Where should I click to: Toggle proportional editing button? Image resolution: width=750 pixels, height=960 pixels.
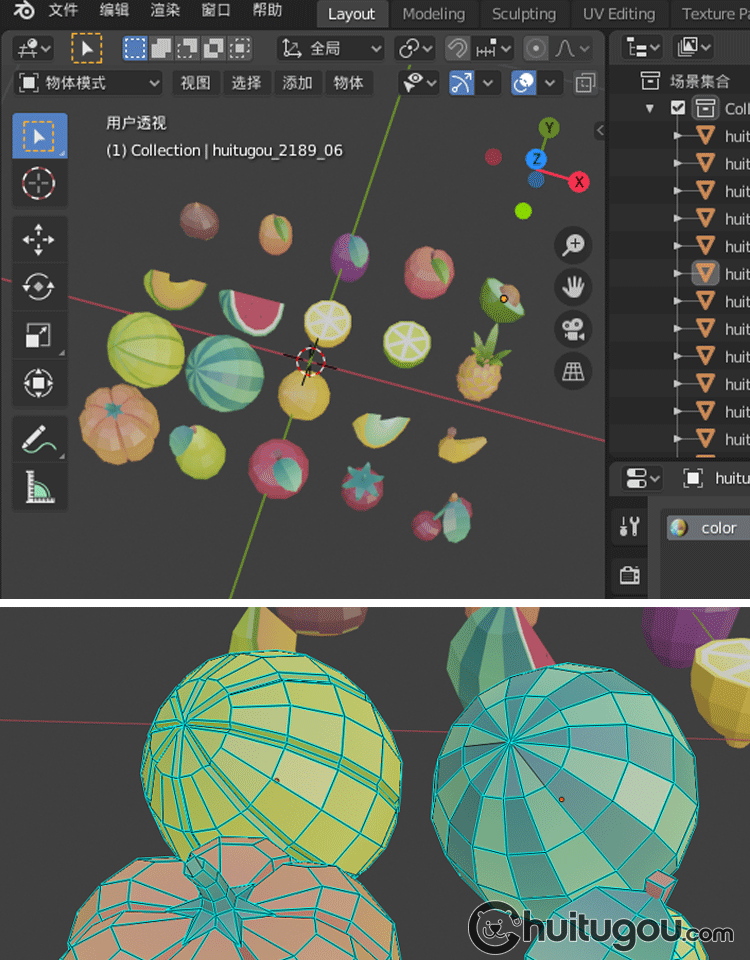(537, 48)
